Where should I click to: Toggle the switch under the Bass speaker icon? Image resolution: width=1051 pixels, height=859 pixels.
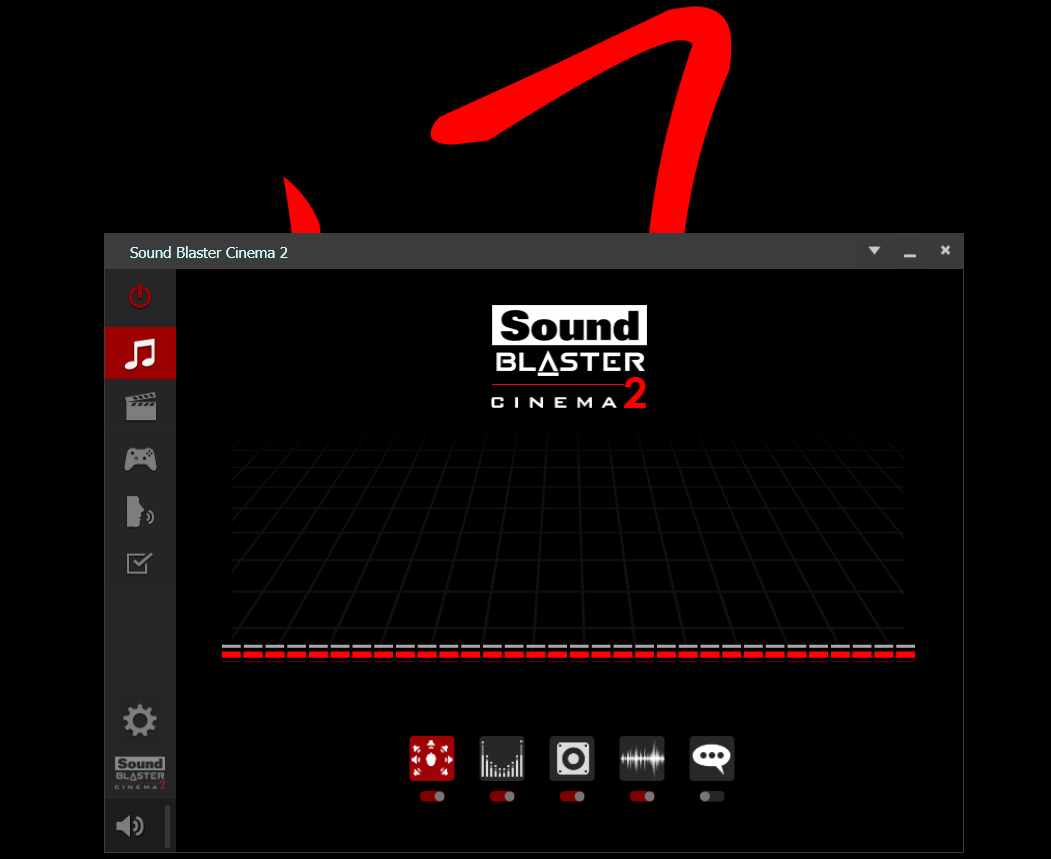pyautogui.click(x=572, y=797)
